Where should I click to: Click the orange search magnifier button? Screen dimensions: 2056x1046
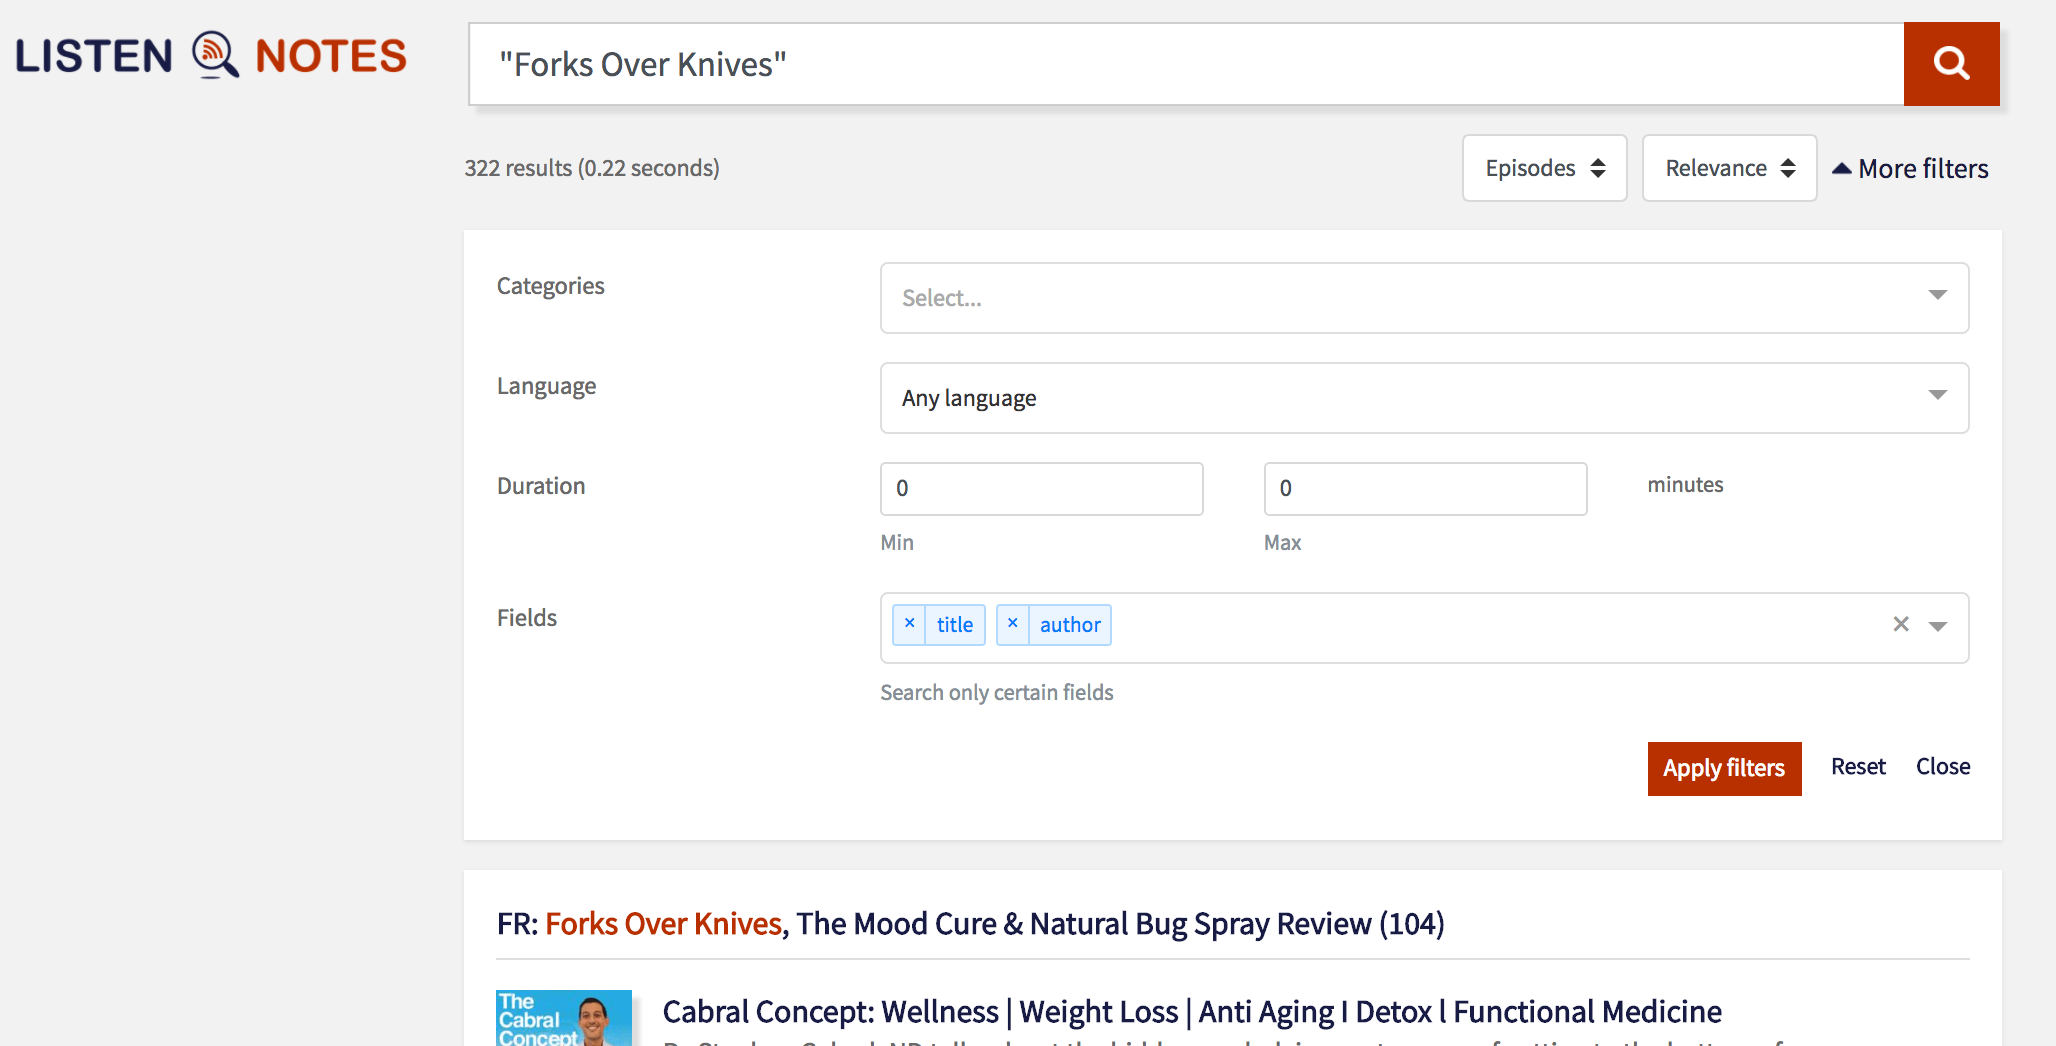click(1951, 64)
